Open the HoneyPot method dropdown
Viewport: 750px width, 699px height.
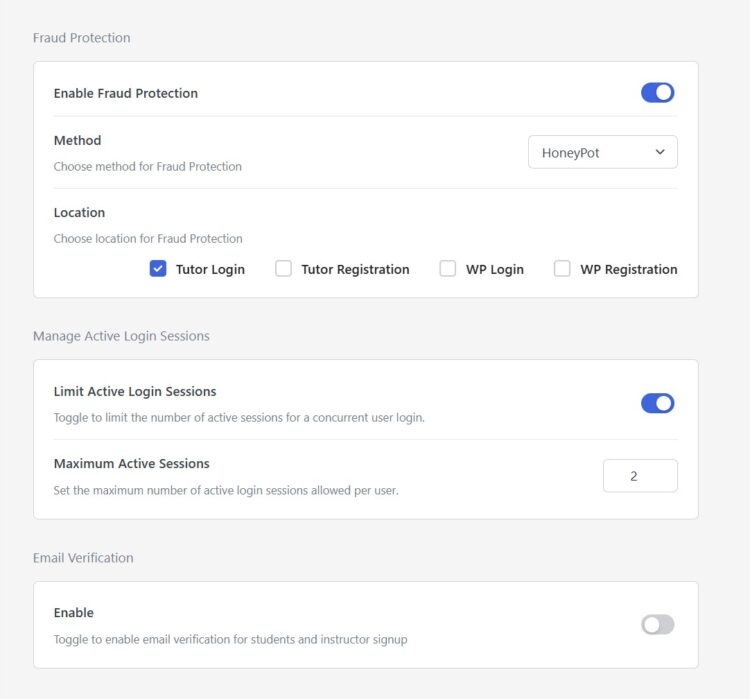point(601,153)
